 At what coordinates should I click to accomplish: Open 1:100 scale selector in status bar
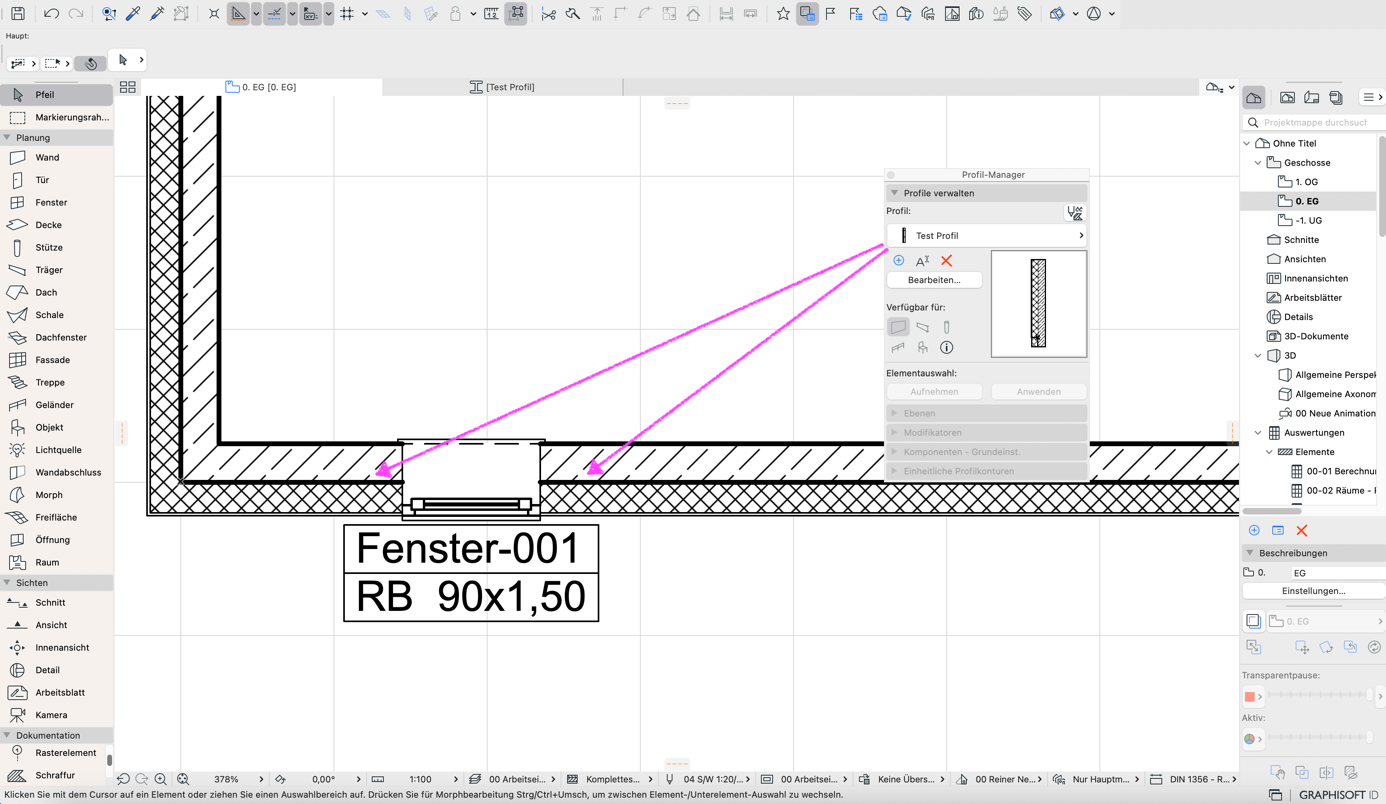[x=420, y=779]
